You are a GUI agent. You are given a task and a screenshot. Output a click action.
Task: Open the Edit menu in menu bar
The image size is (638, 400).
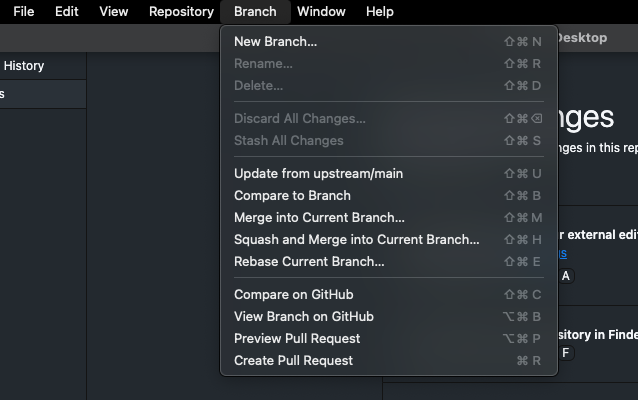click(x=67, y=11)
